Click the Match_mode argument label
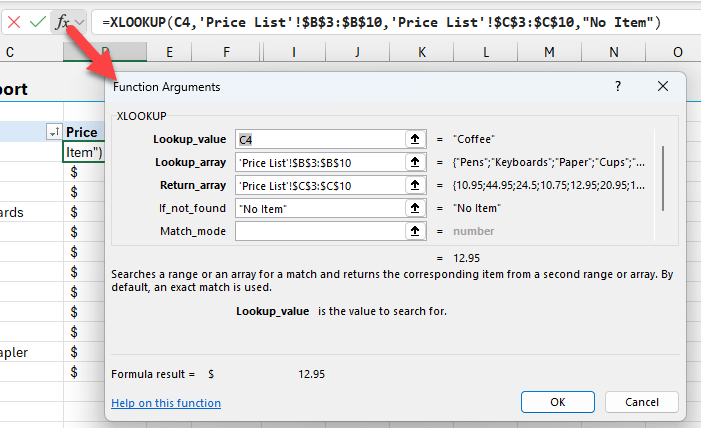Image resolution: width=701 pixels, height=428 pixels. point(193,231)
